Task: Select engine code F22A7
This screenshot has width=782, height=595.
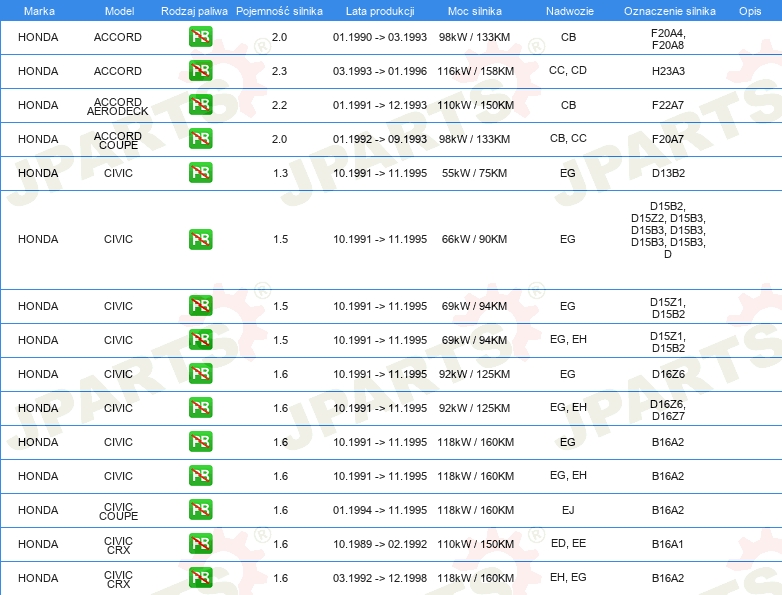Action: click(x=668, y=105)
